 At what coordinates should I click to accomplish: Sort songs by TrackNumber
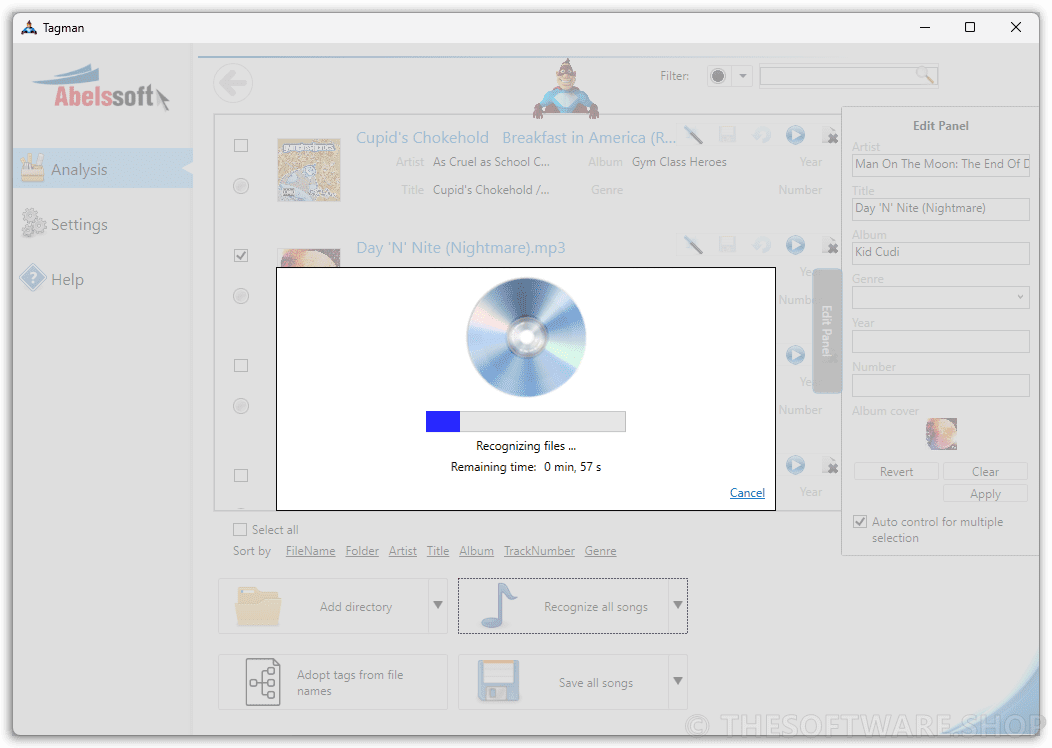click(x=539, y=551)
